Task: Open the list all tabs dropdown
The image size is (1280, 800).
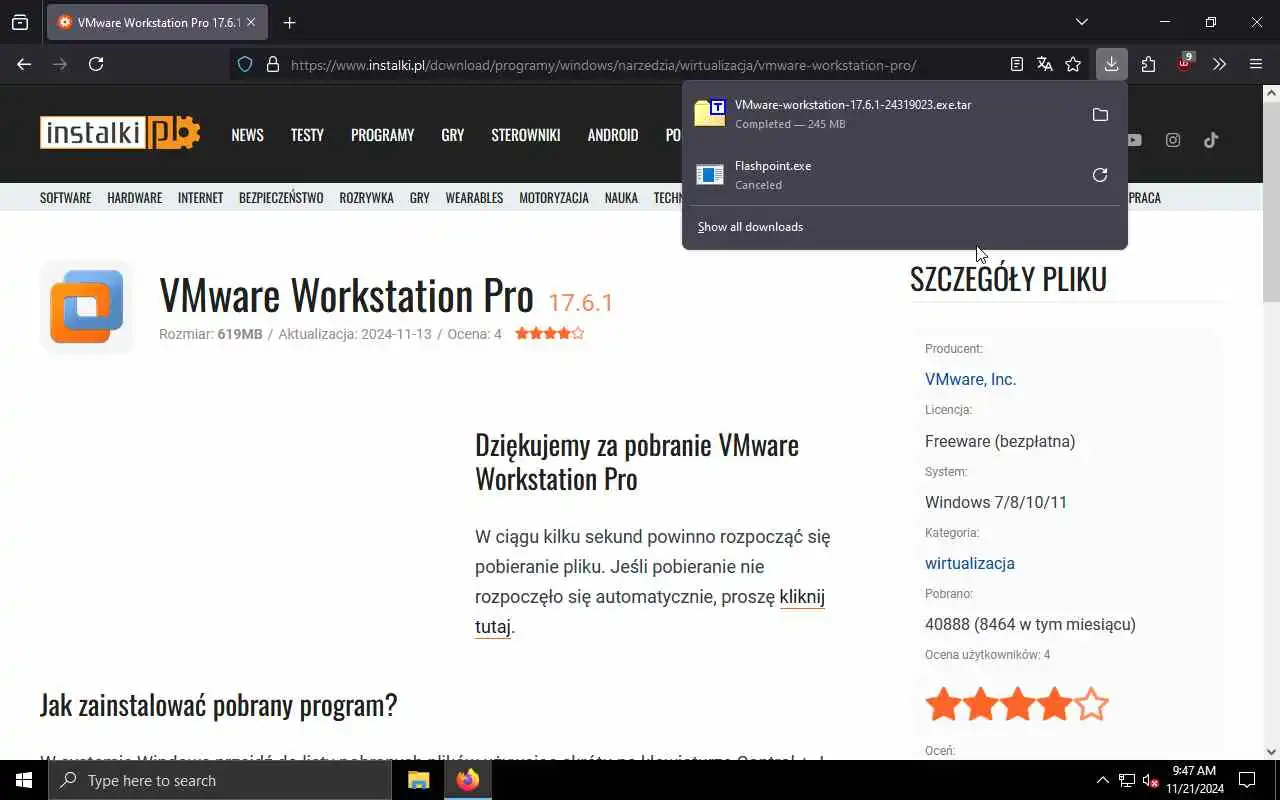Action: click(1081, 22)
